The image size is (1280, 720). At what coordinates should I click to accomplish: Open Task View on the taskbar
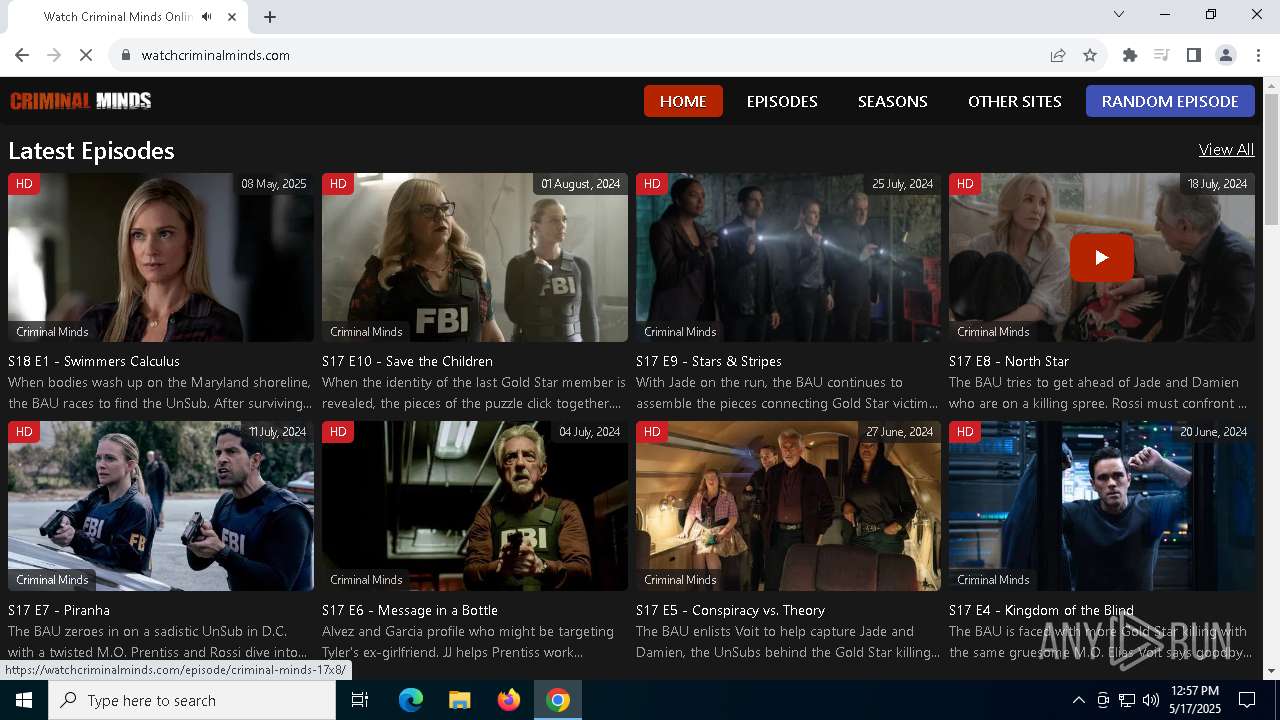[x=360, y=700]
